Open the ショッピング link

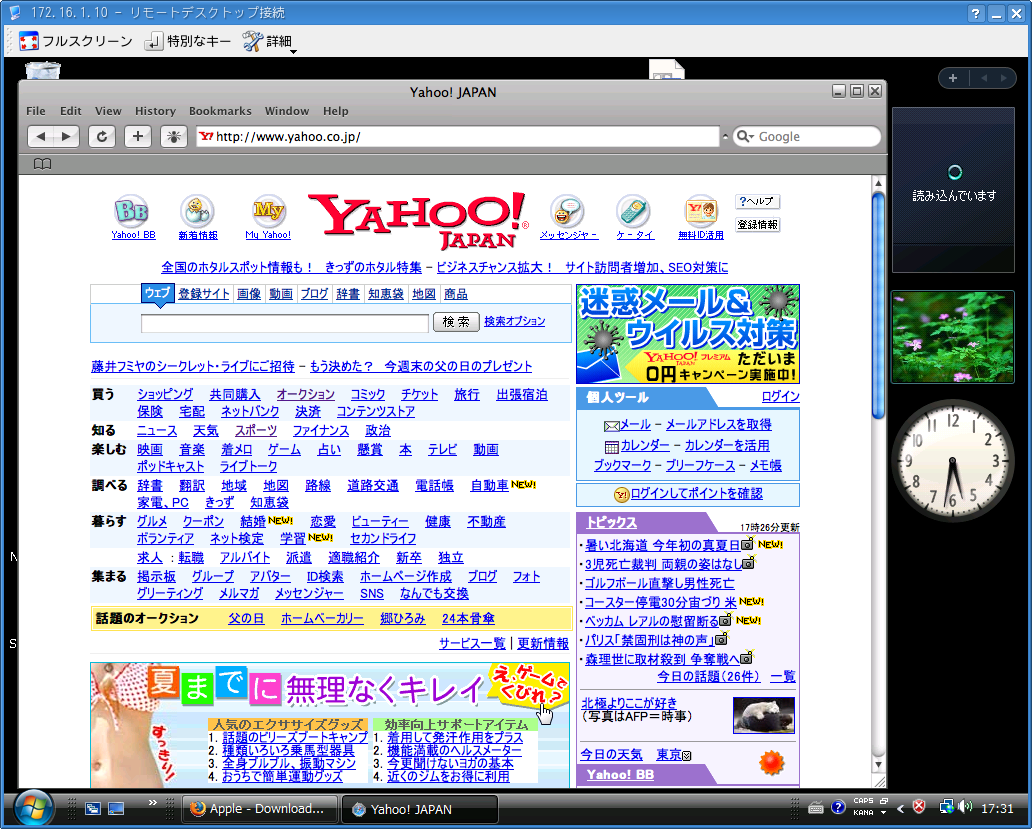pos(165,394)
